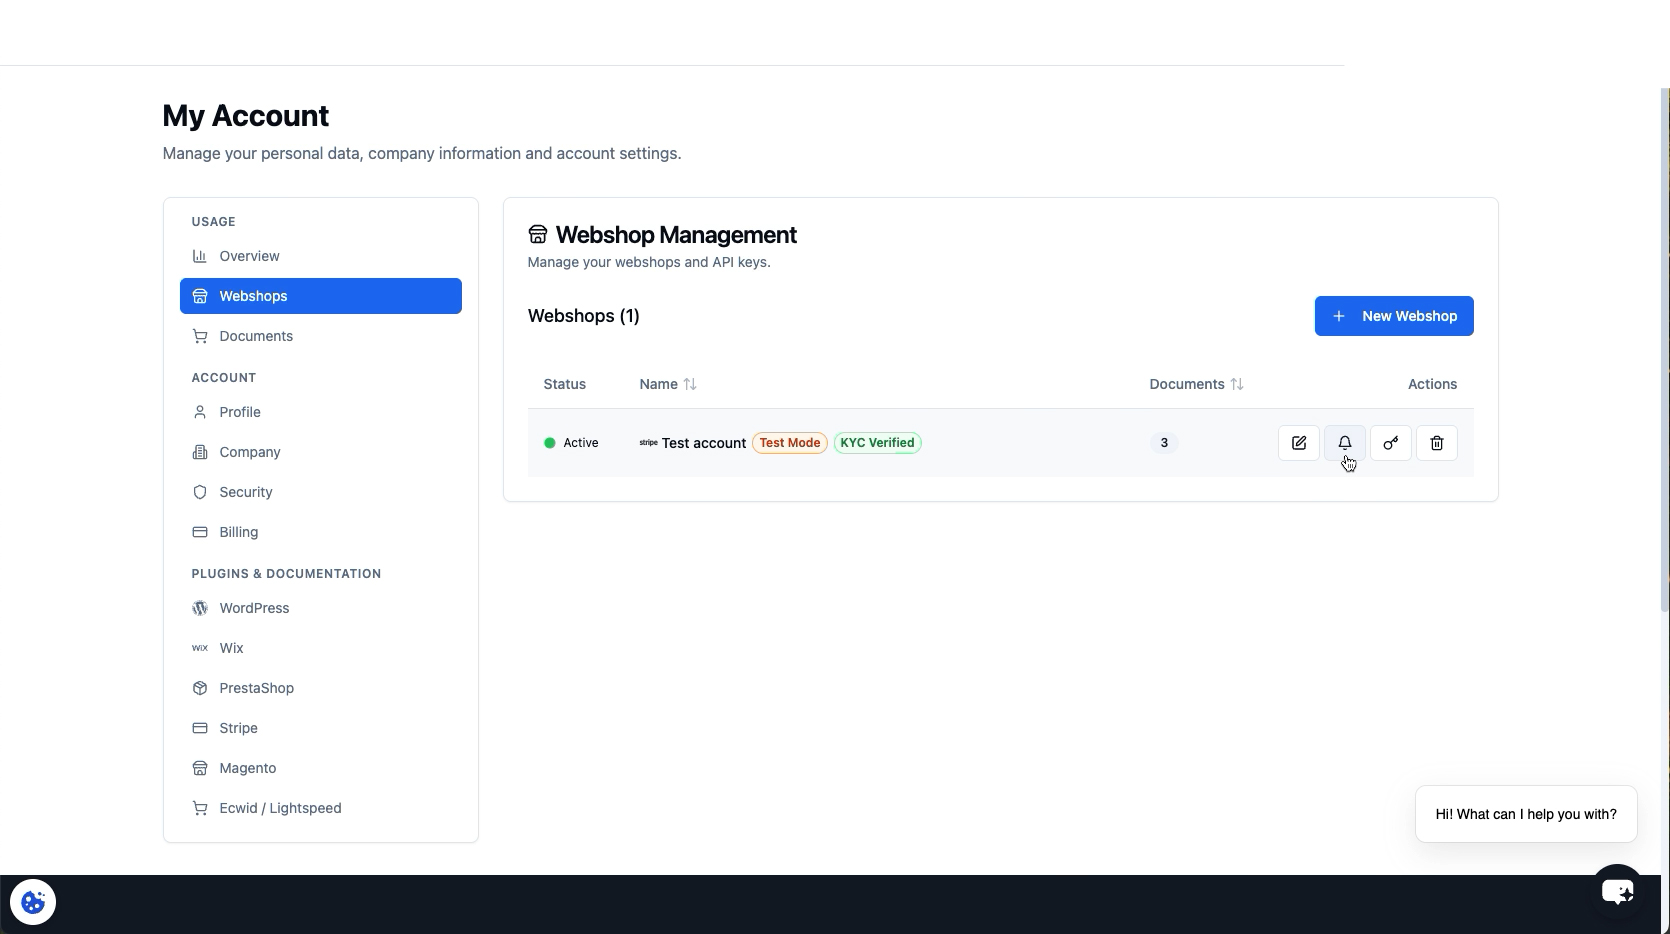
Task: Open the Overview section
Action: 321,256
